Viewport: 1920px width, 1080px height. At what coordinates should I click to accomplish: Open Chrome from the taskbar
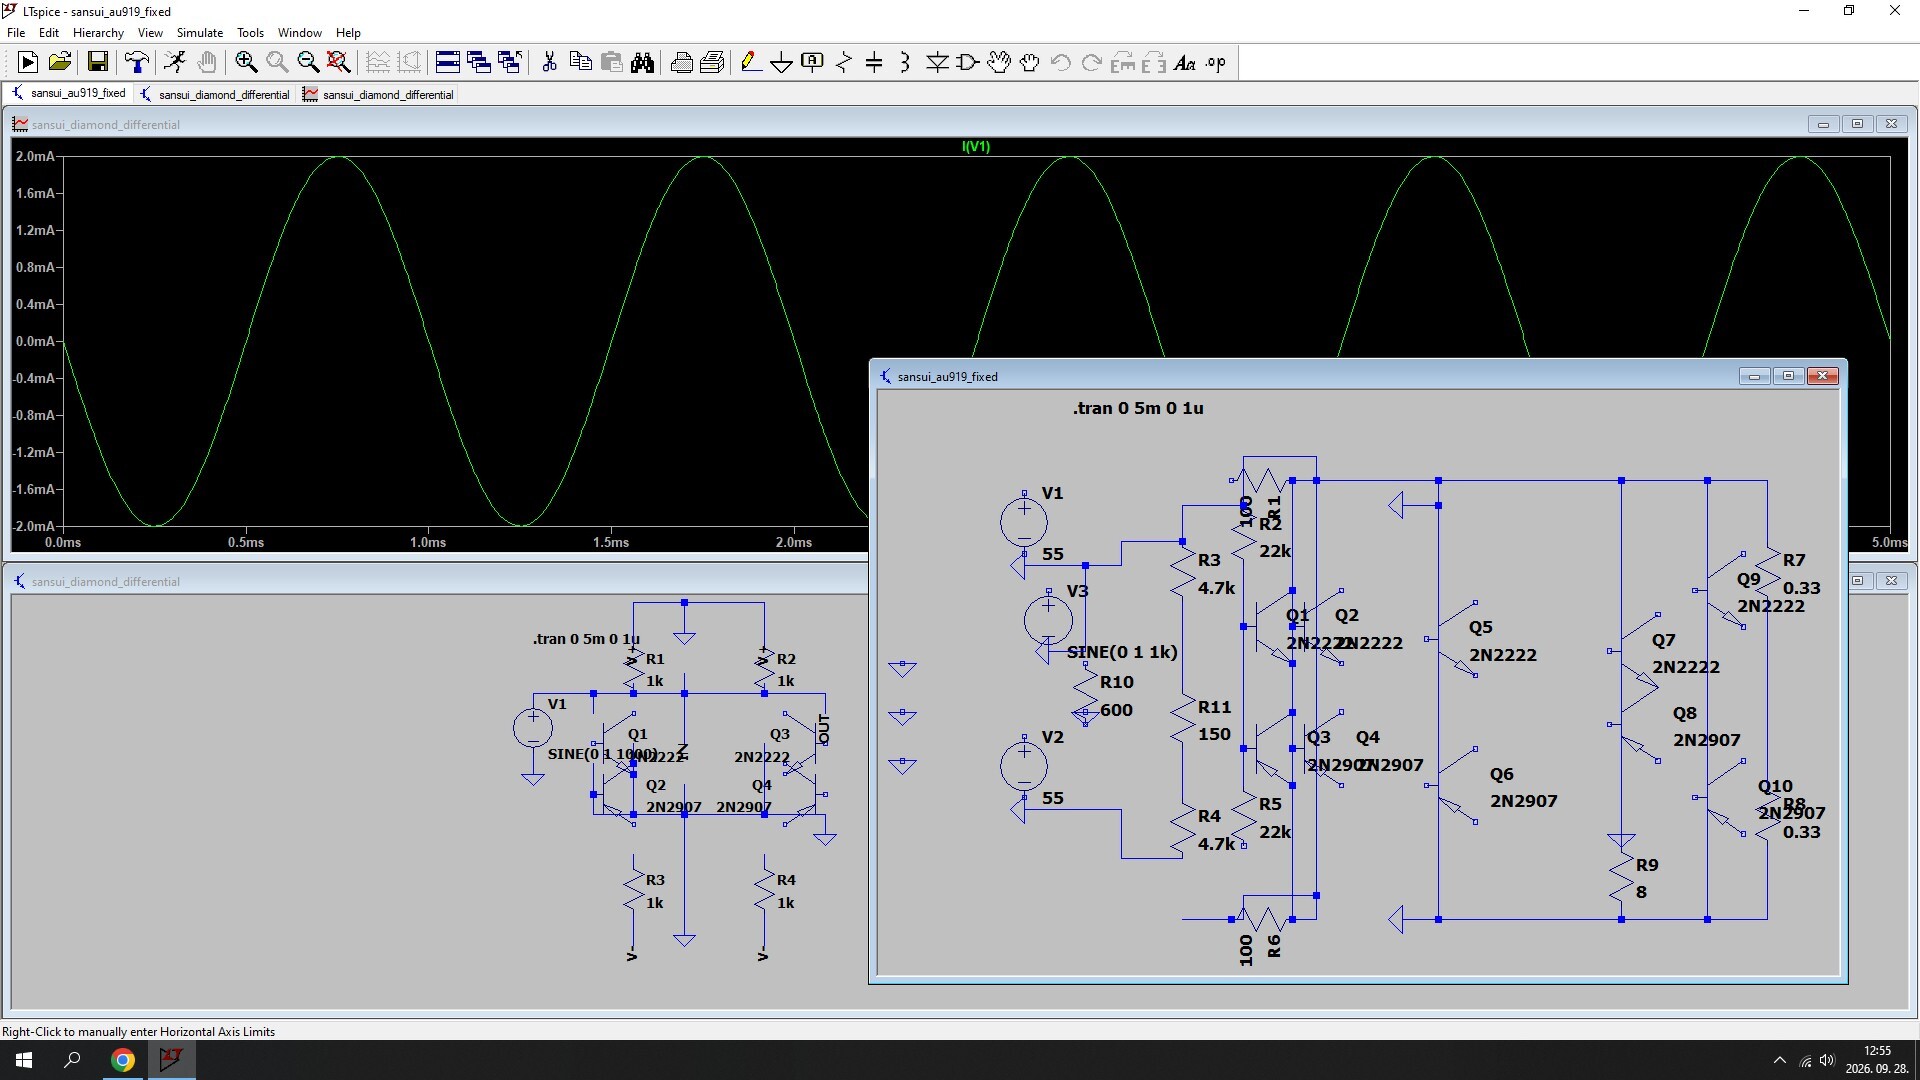click(123, 1060)
